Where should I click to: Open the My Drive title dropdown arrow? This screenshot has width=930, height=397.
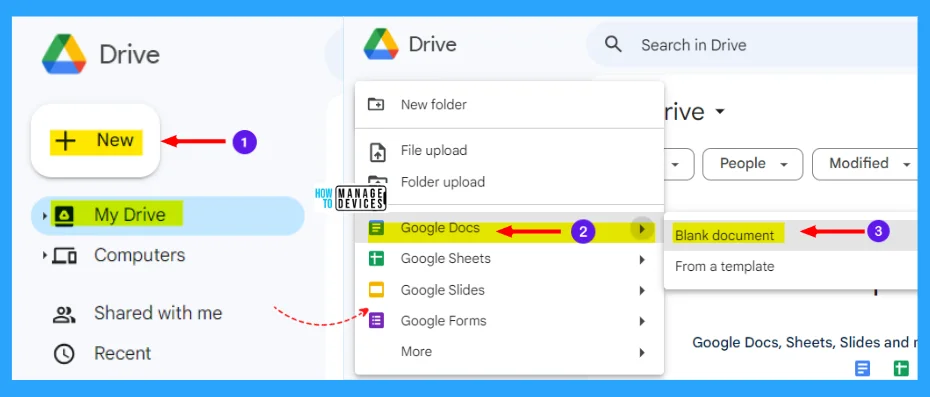tap(721, 112)
